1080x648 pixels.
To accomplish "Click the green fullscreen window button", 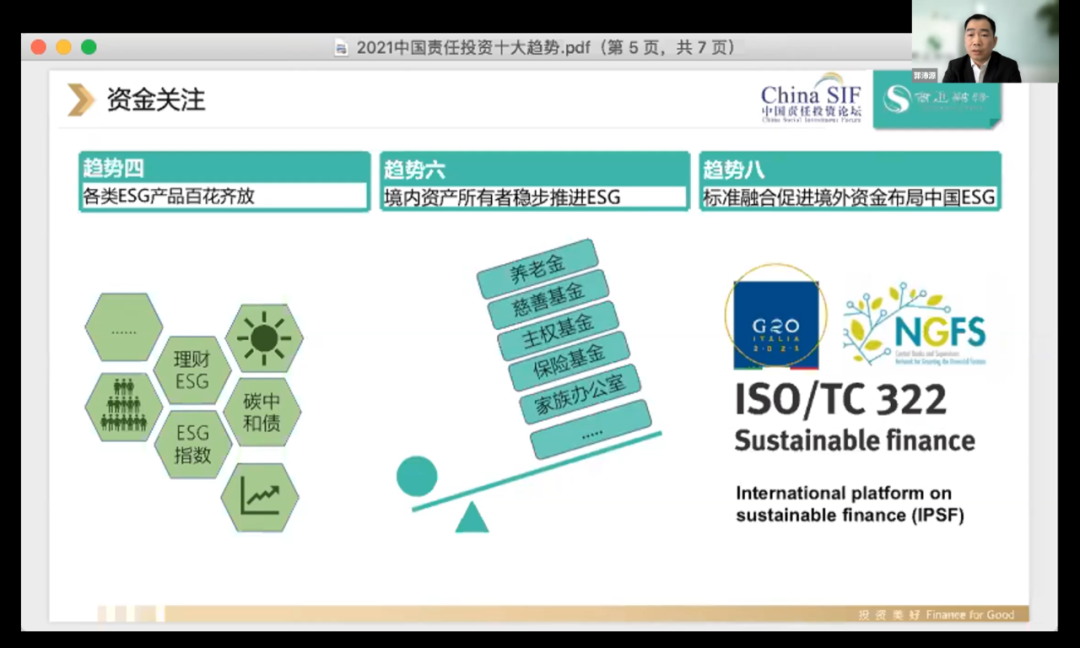I will (x=89, y=47).
